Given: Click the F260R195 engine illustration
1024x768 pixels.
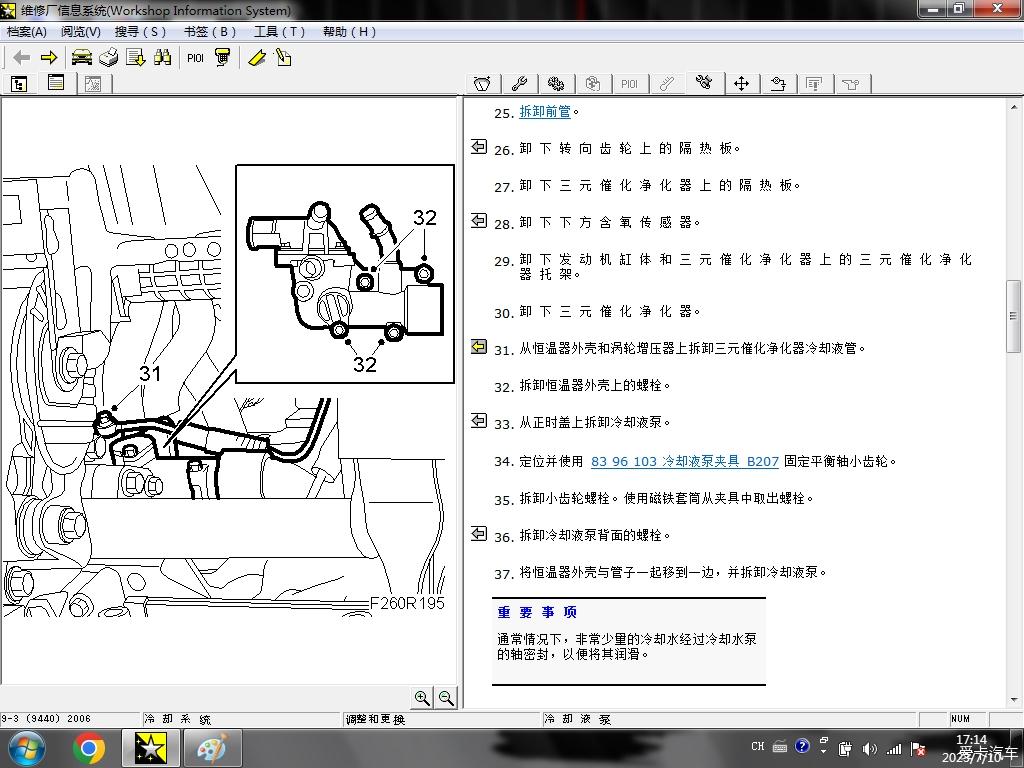Looking at the screenshot, I should click(x=229, y=391).
